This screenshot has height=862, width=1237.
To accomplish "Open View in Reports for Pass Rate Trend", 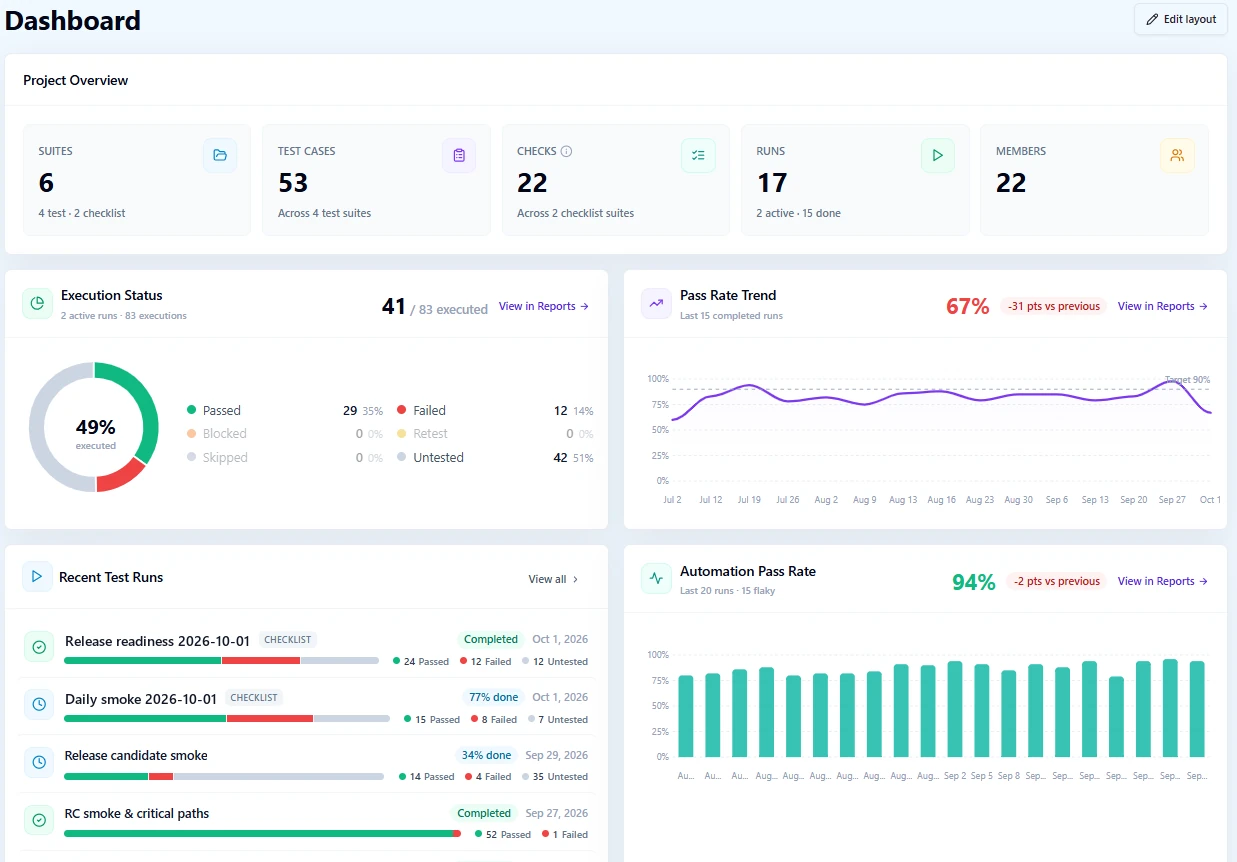I will tap(1163, 306).
